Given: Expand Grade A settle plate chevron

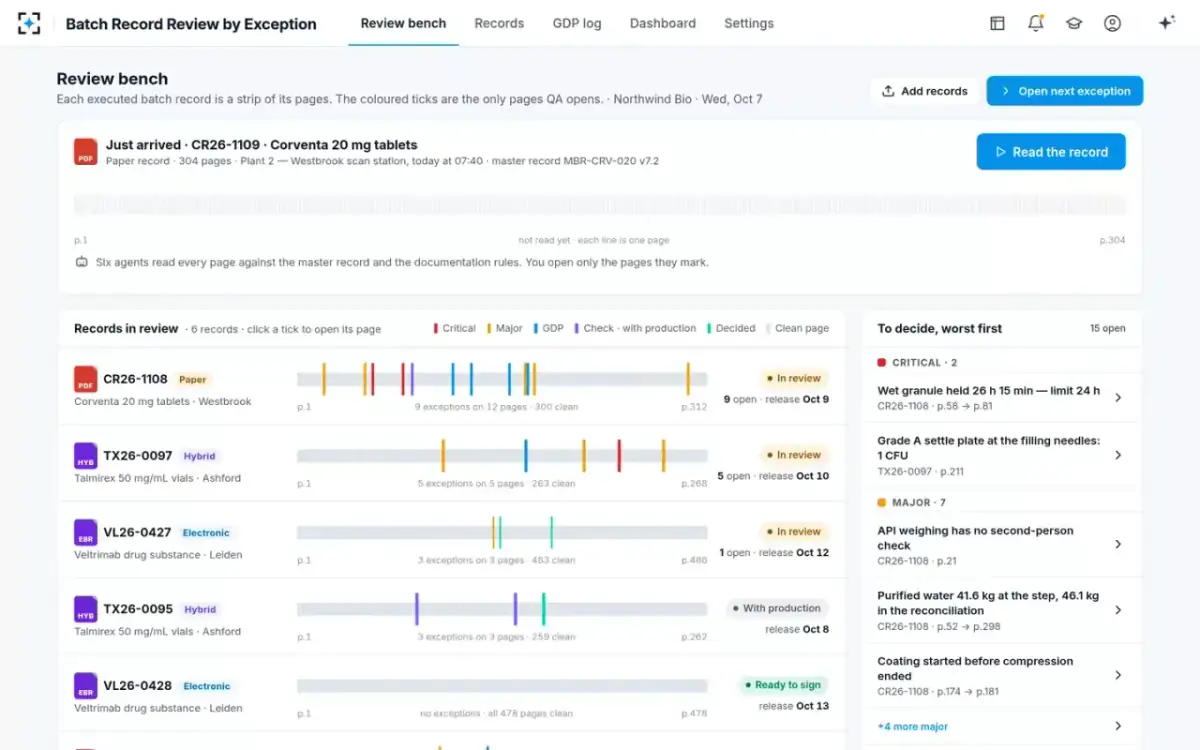Looking at the screenshot, I should point(1118,455).
